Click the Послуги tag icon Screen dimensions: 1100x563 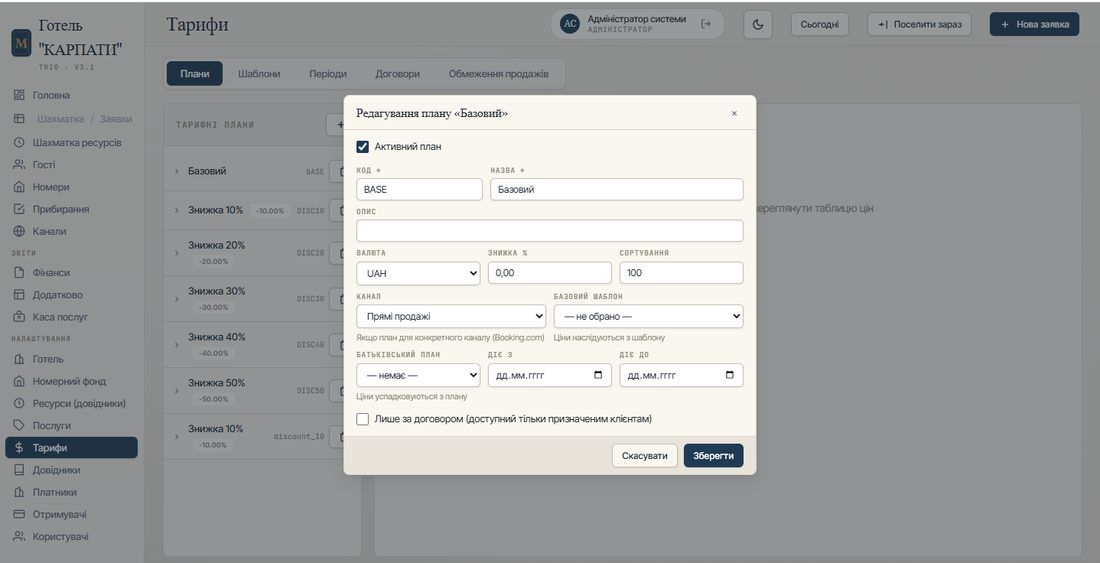[x=20, y=426]
